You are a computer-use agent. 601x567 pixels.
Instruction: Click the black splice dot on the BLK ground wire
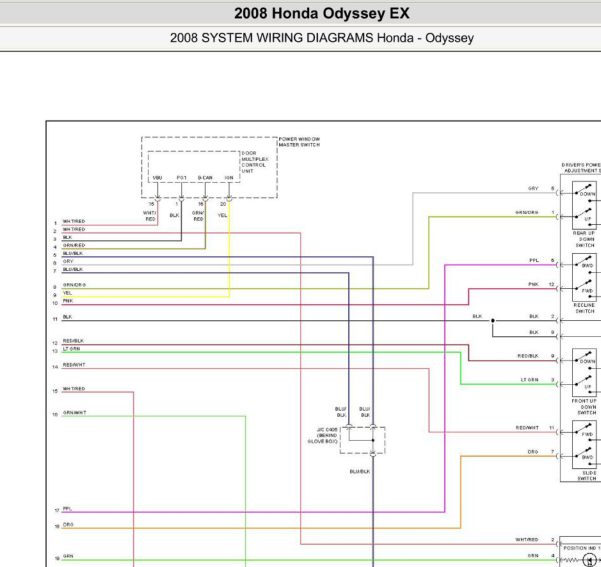493,320
